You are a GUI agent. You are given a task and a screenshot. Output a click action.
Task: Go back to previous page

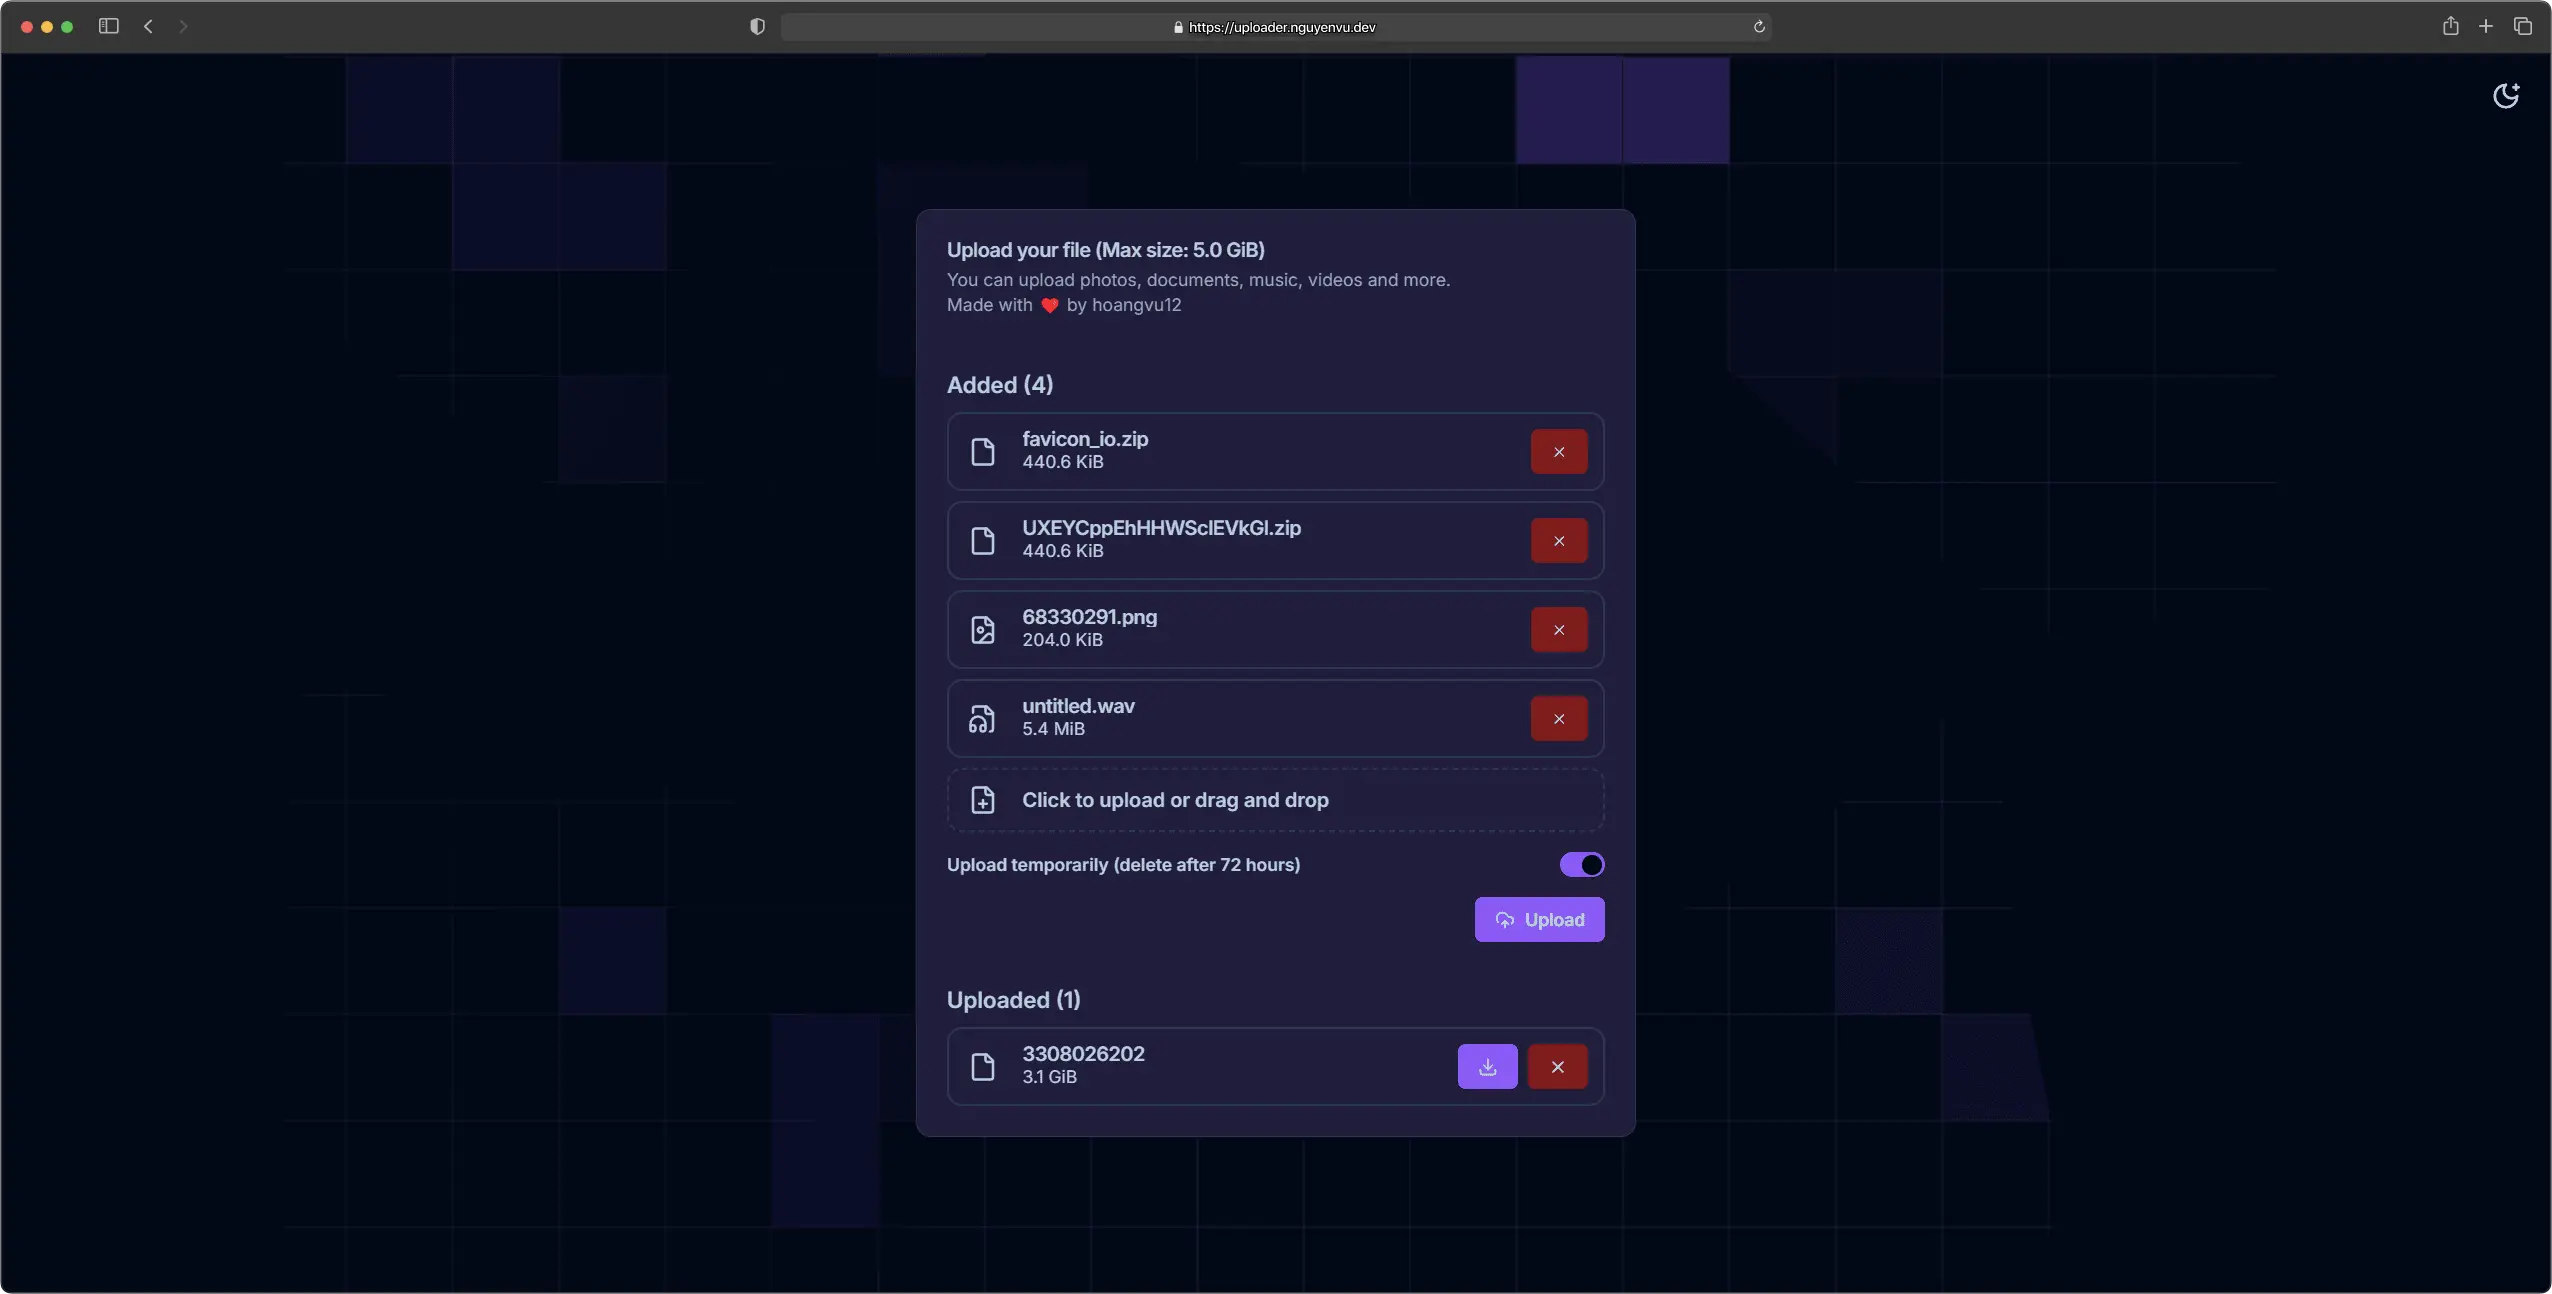coord(148,27)
